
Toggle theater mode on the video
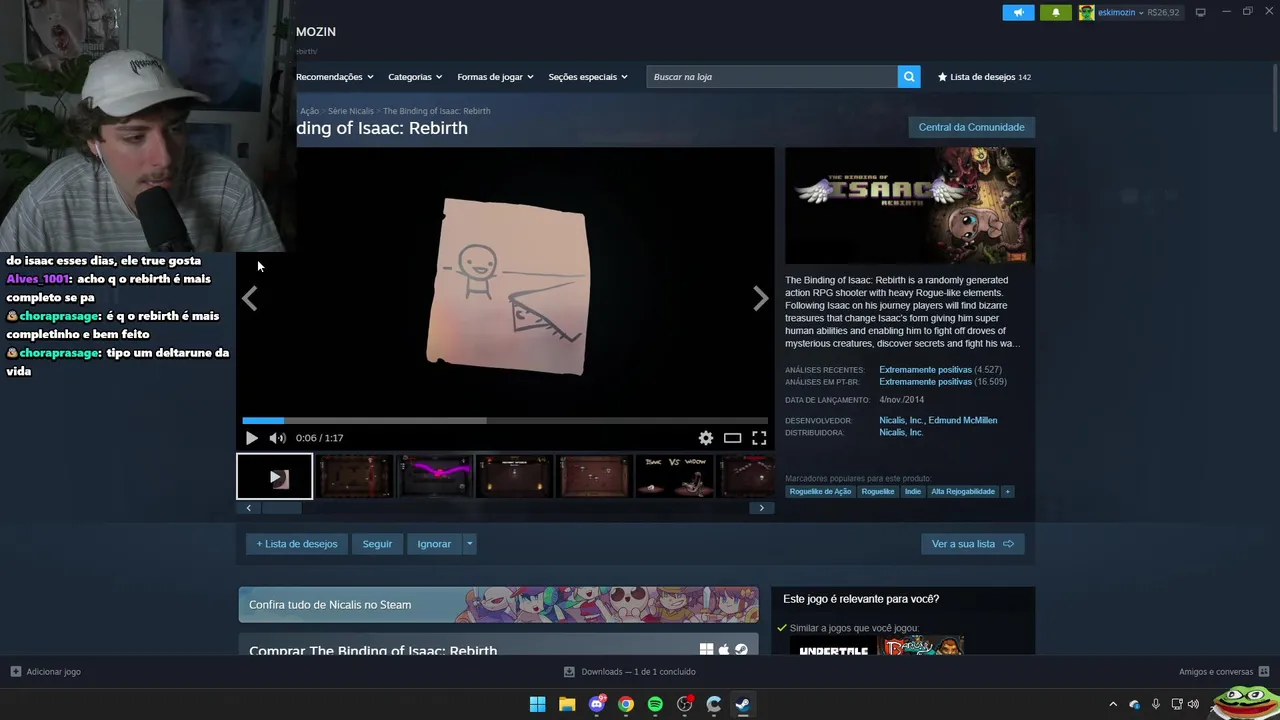click(x=733, y=438)
